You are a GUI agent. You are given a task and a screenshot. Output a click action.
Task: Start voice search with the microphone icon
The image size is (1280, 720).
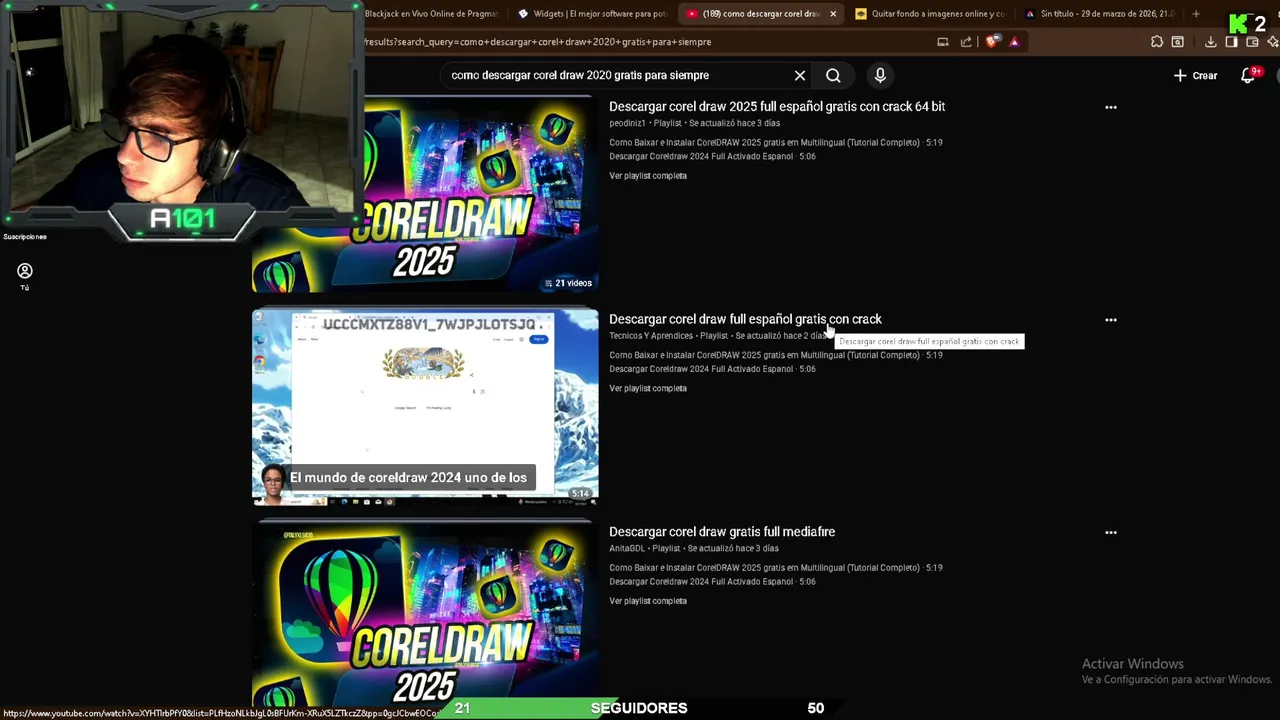pos(880,75)
